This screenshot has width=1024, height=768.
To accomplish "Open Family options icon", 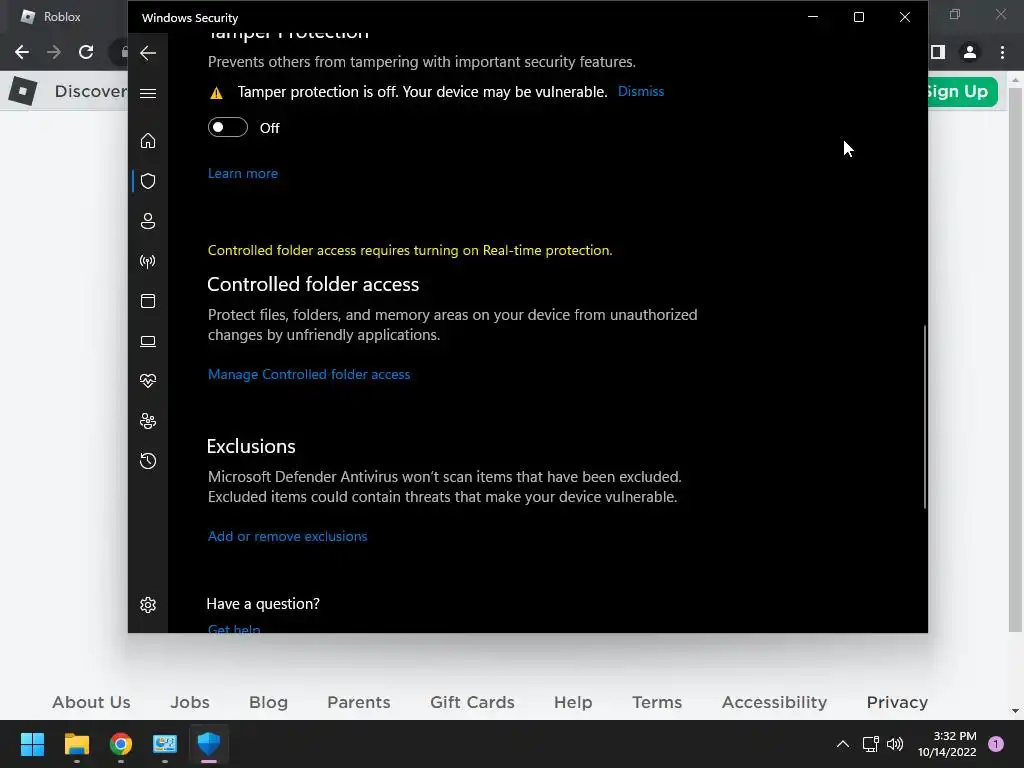I will pyautogui.click(x=148, y=421).
